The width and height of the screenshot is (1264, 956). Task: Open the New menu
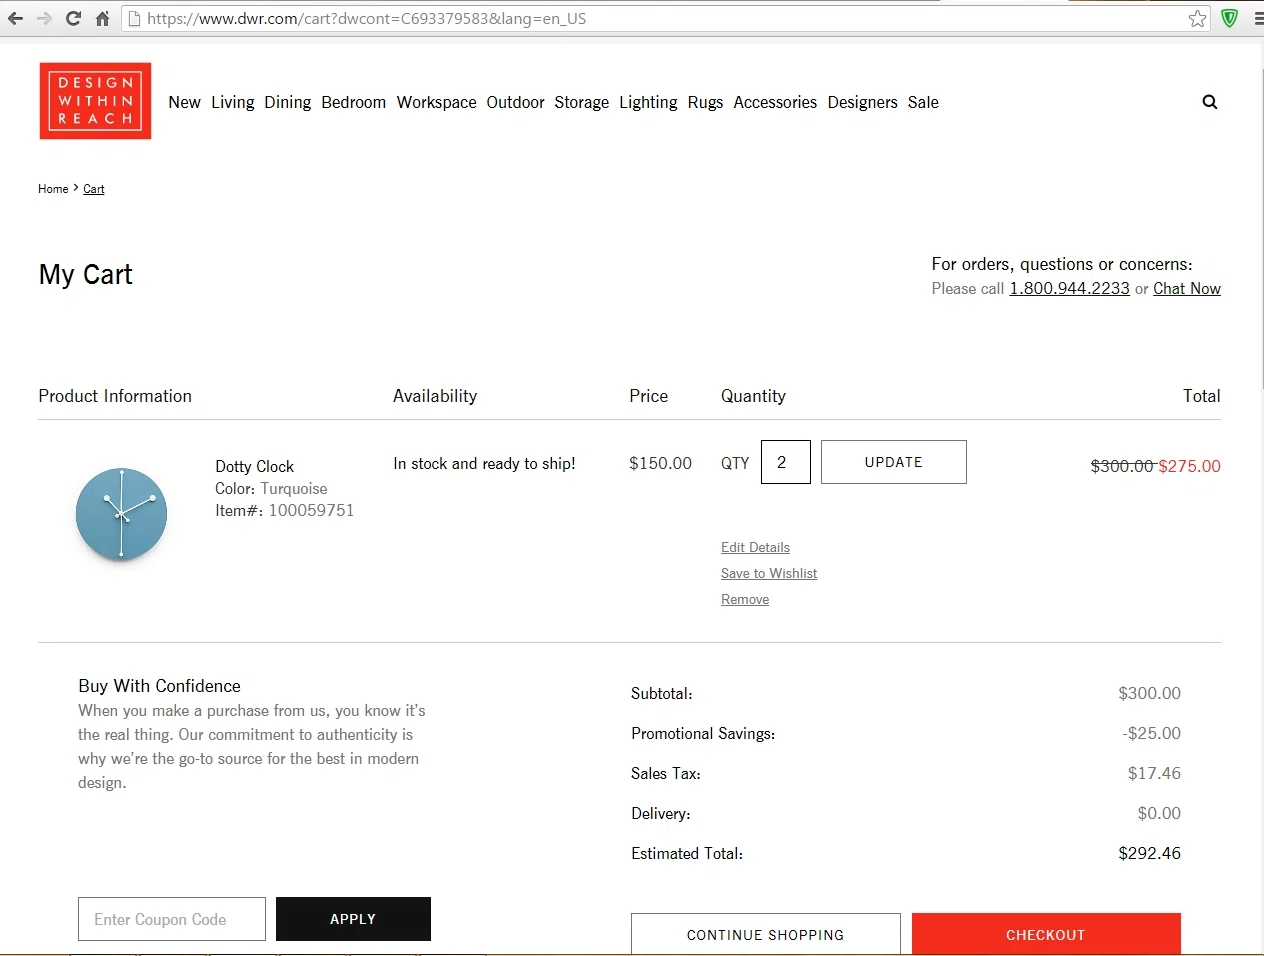[185, 102]
